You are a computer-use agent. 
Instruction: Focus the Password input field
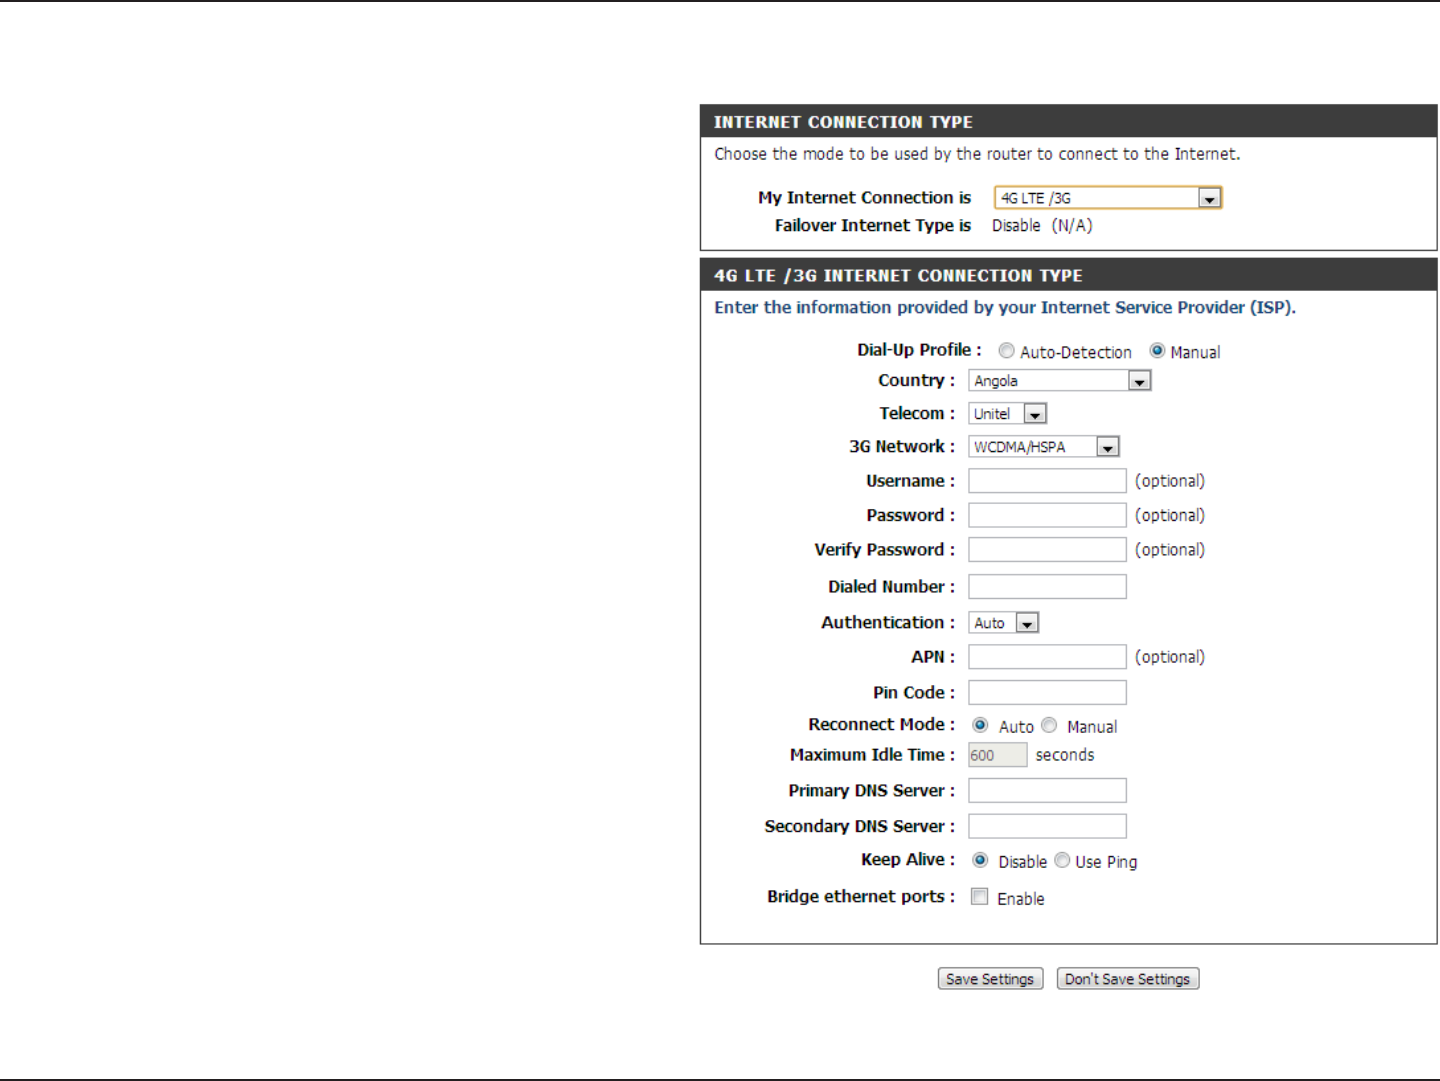[x=1047, y=515]
